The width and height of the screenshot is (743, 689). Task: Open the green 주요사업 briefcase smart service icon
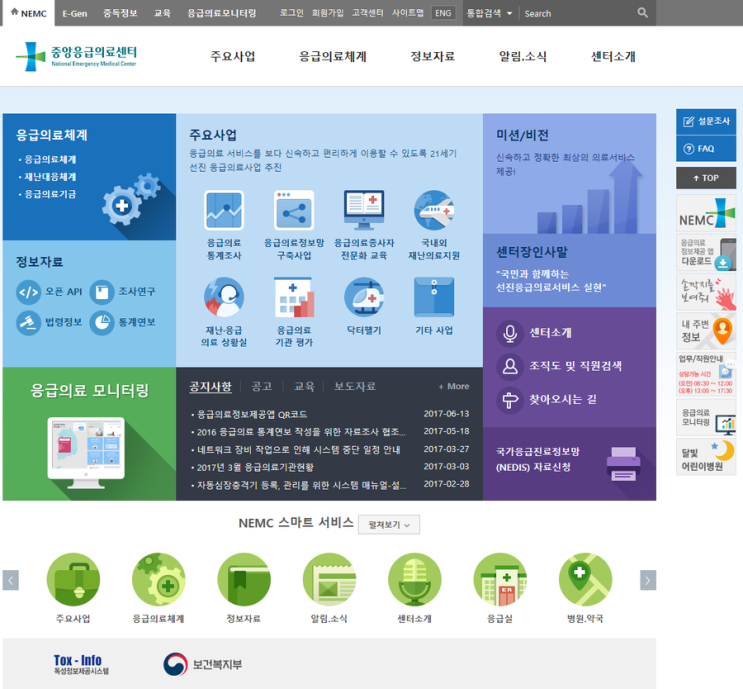pos(73,579)
